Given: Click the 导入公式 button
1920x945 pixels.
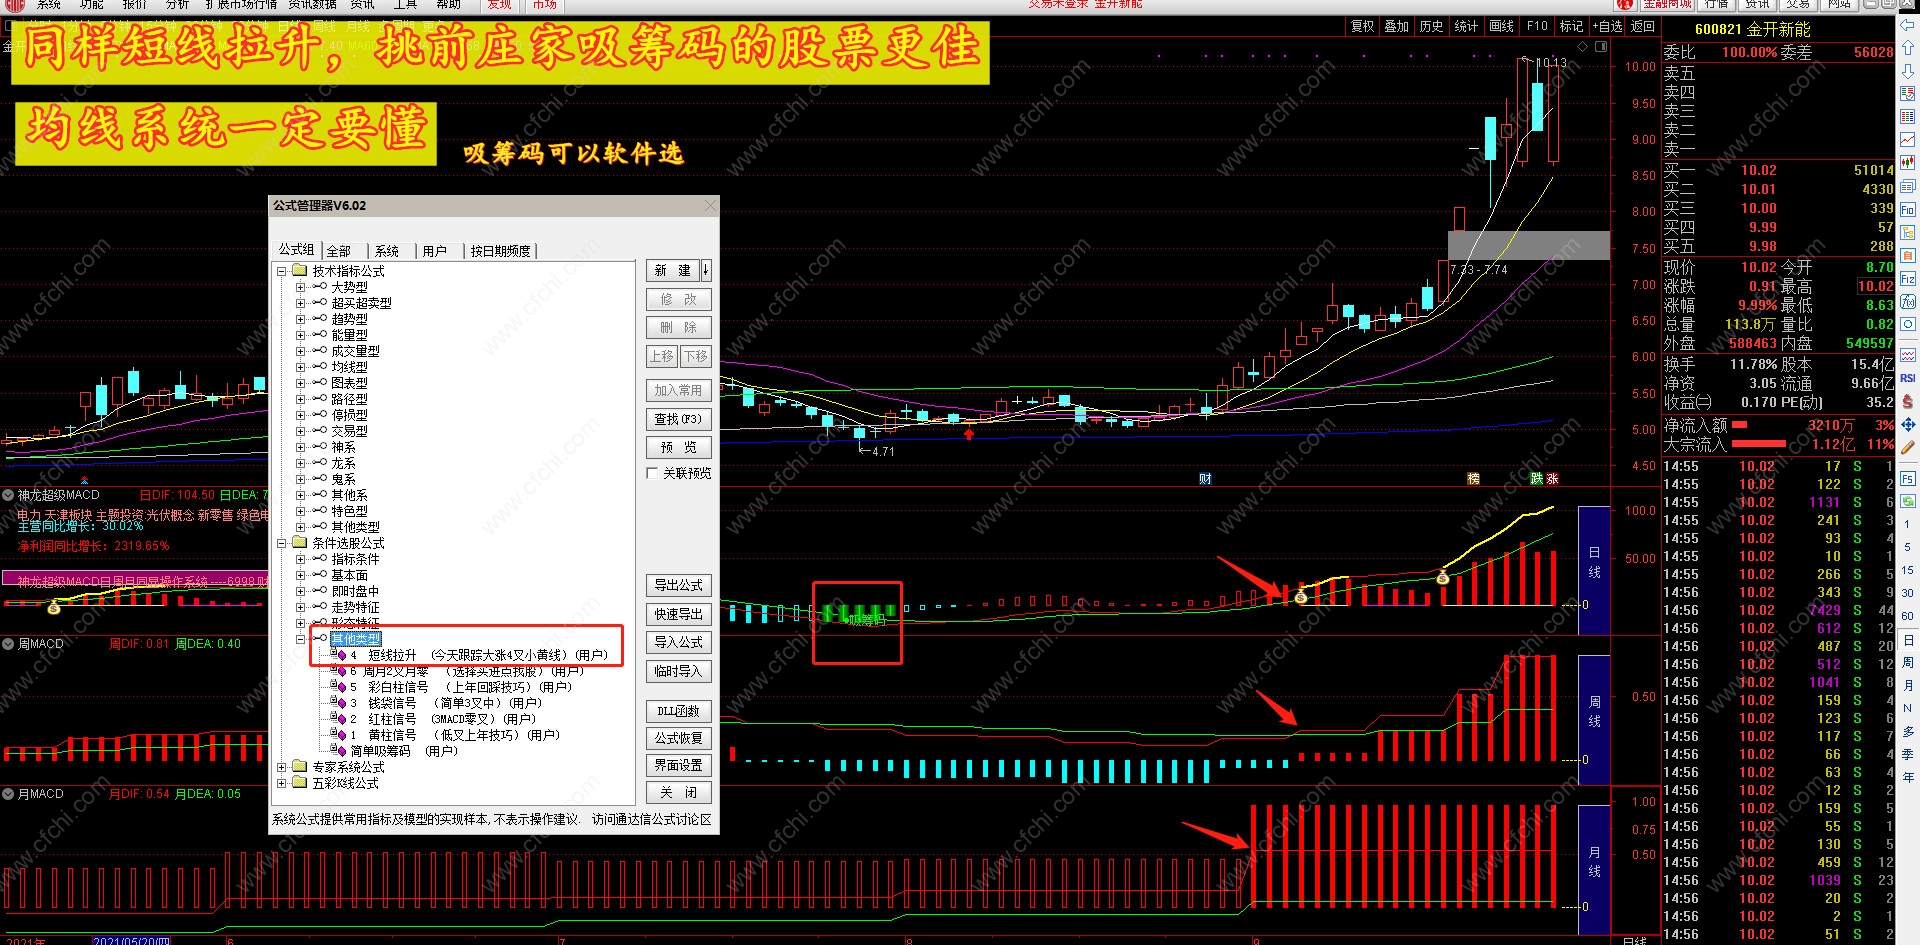Looking at the screenshot, I should click(x=679, y=642).
